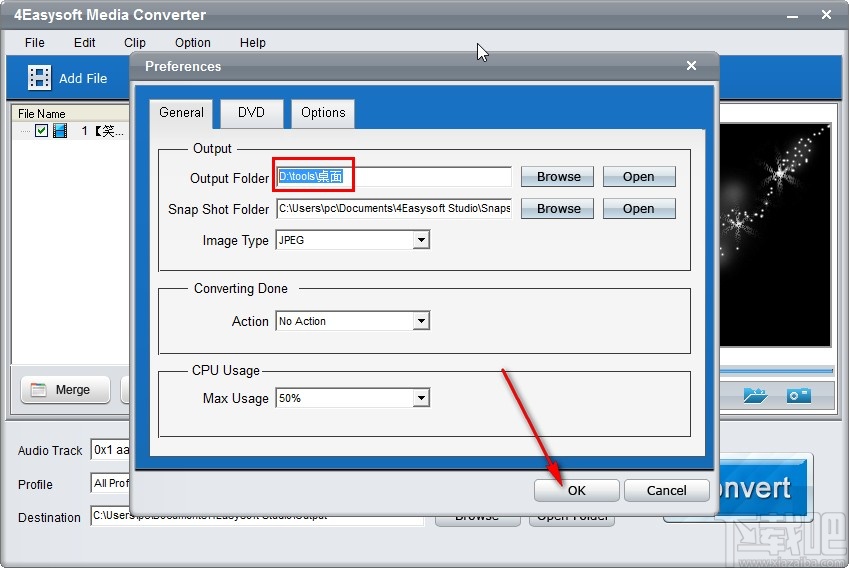This screenshot has width=849, height=568.
Task: Minimize the 4Easysoft Media Converter window
Action: (x=792, y=16)
